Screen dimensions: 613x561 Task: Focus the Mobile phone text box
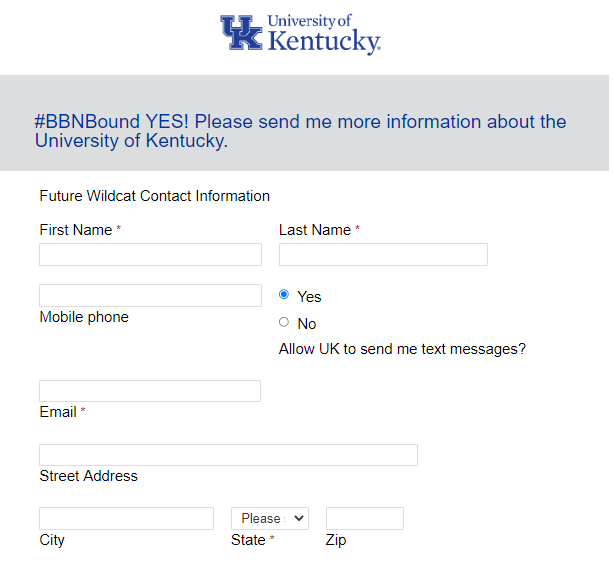click(x=150, y=295)
